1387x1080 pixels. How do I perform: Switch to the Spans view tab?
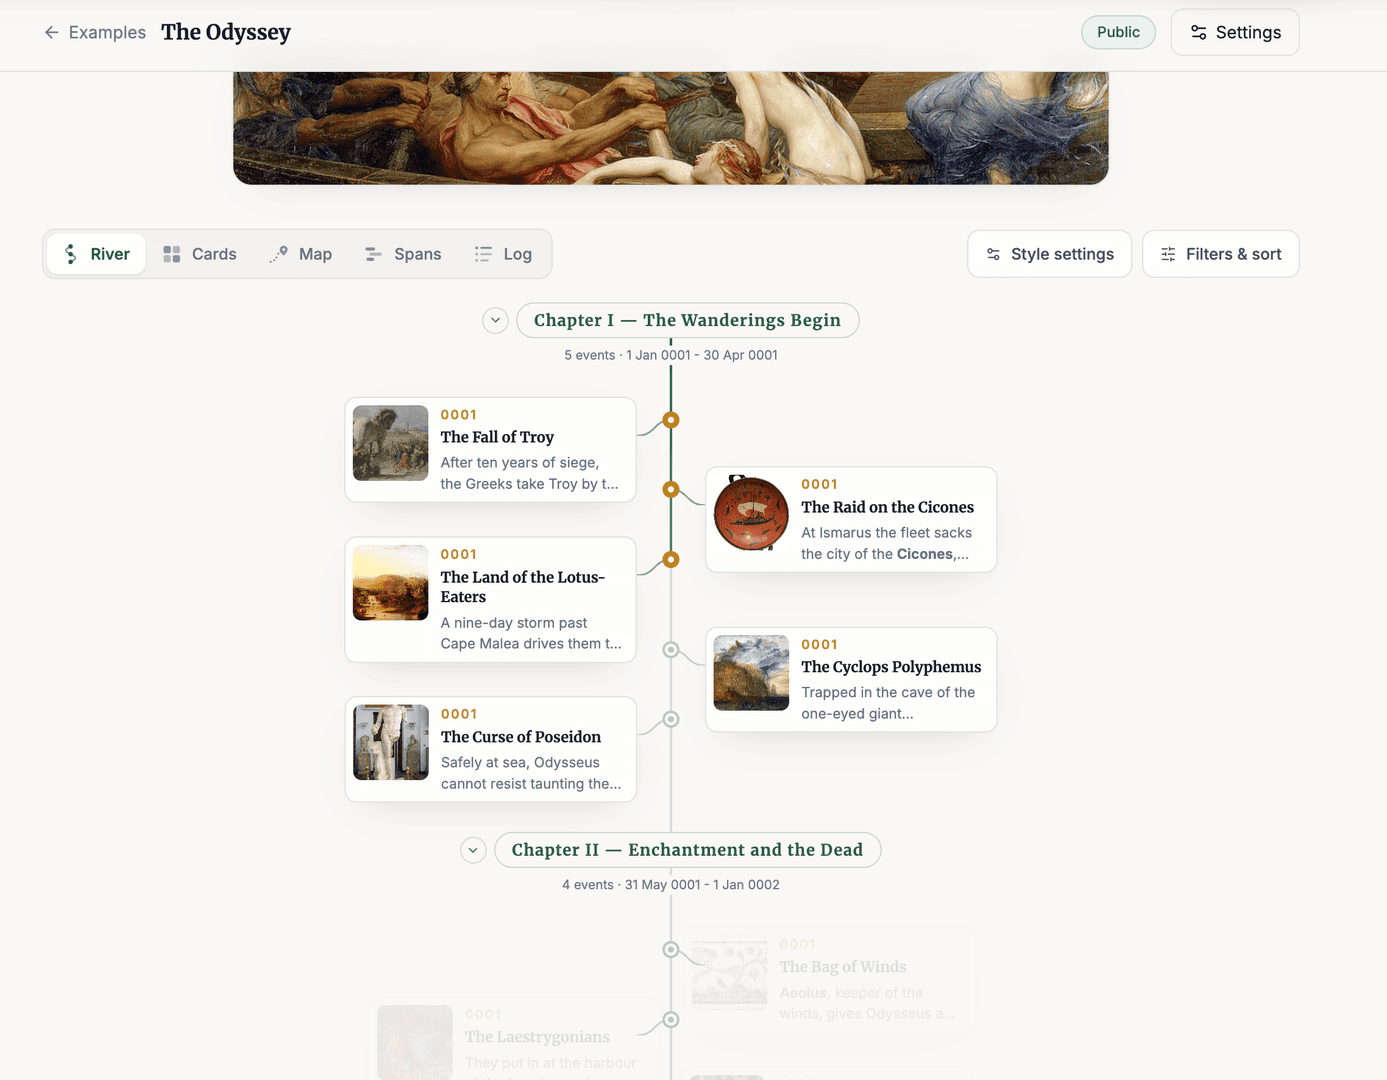click(x=403, y=254)
